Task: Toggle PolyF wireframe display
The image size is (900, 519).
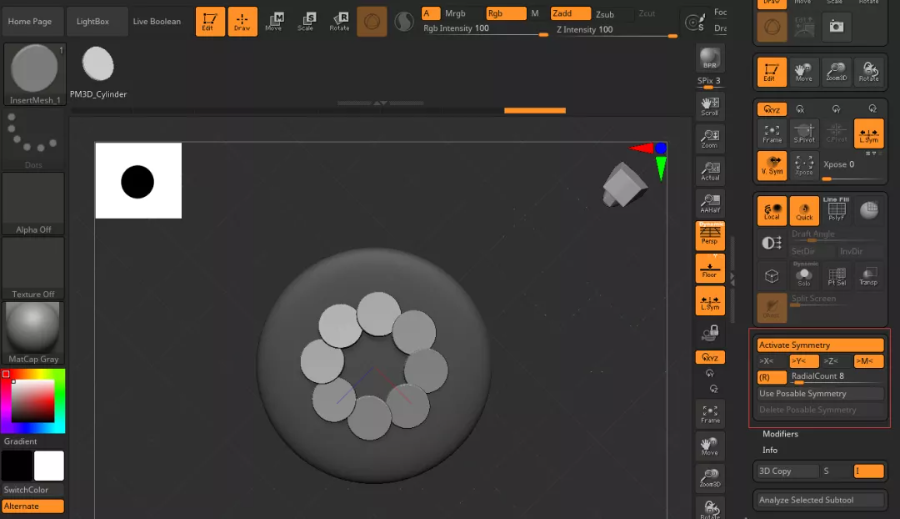Action: coord(836,210)
